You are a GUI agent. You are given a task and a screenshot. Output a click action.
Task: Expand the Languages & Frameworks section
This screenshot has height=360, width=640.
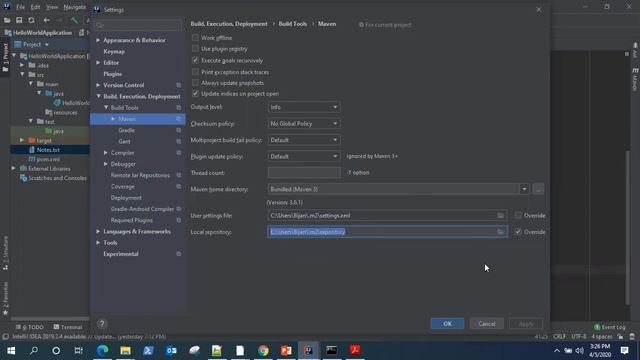point(98,231)
